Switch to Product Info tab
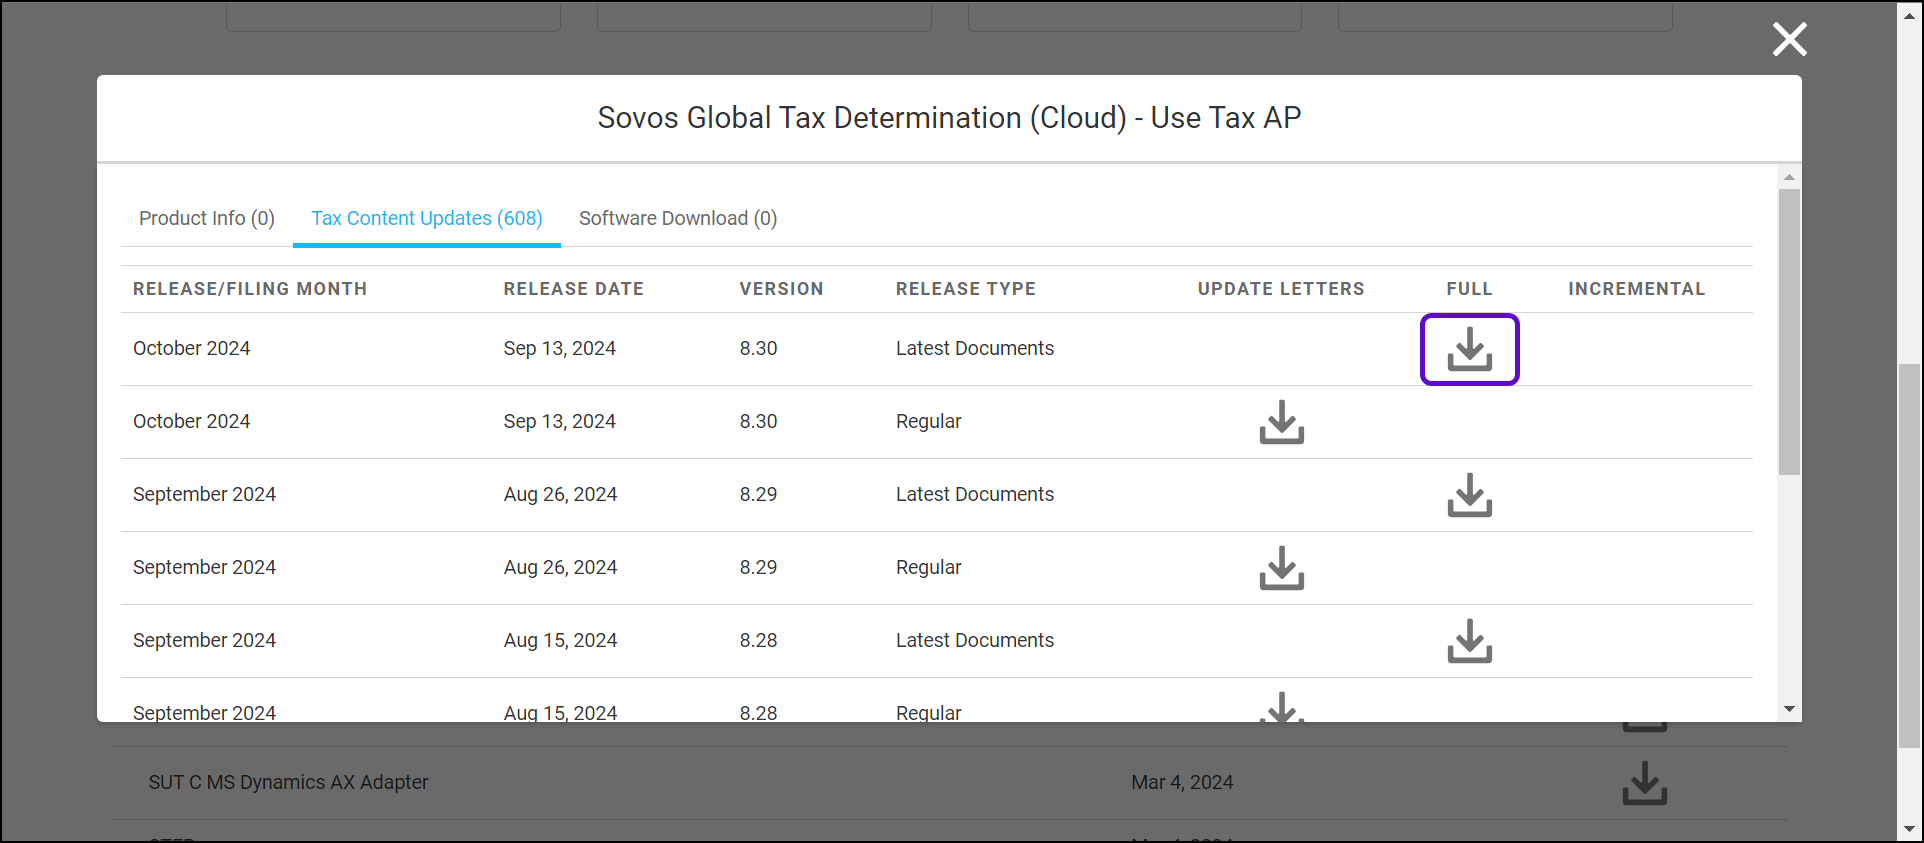The image size is (1924, 843). pyautogui.click(x=207, y=218)
